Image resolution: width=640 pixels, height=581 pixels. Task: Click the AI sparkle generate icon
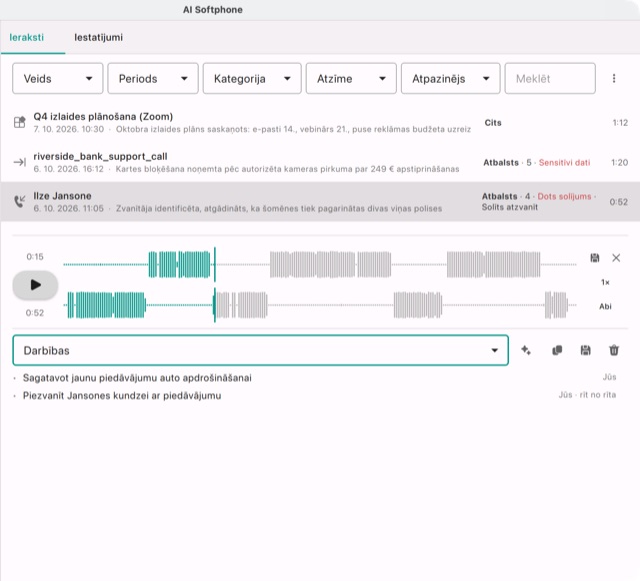[526, 350]
